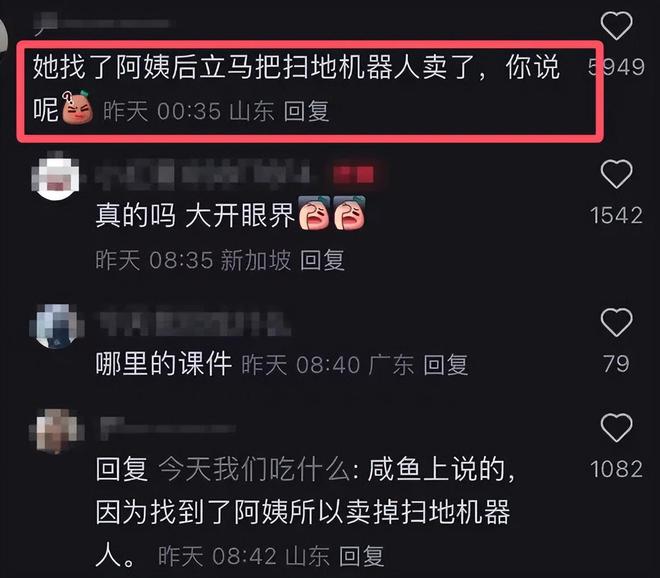Open the Singapore commenter's avatar
Screen dimensions: 660x578
pos(56,177)
